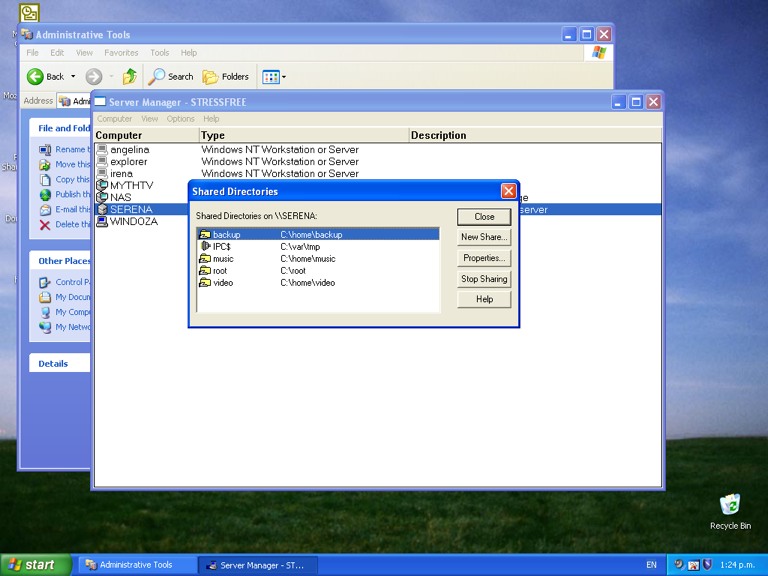The height and width of the screenshot is (576, 768).
Task: Open the Recycle Bin desktop icon
Action: [x=730, y=504]
